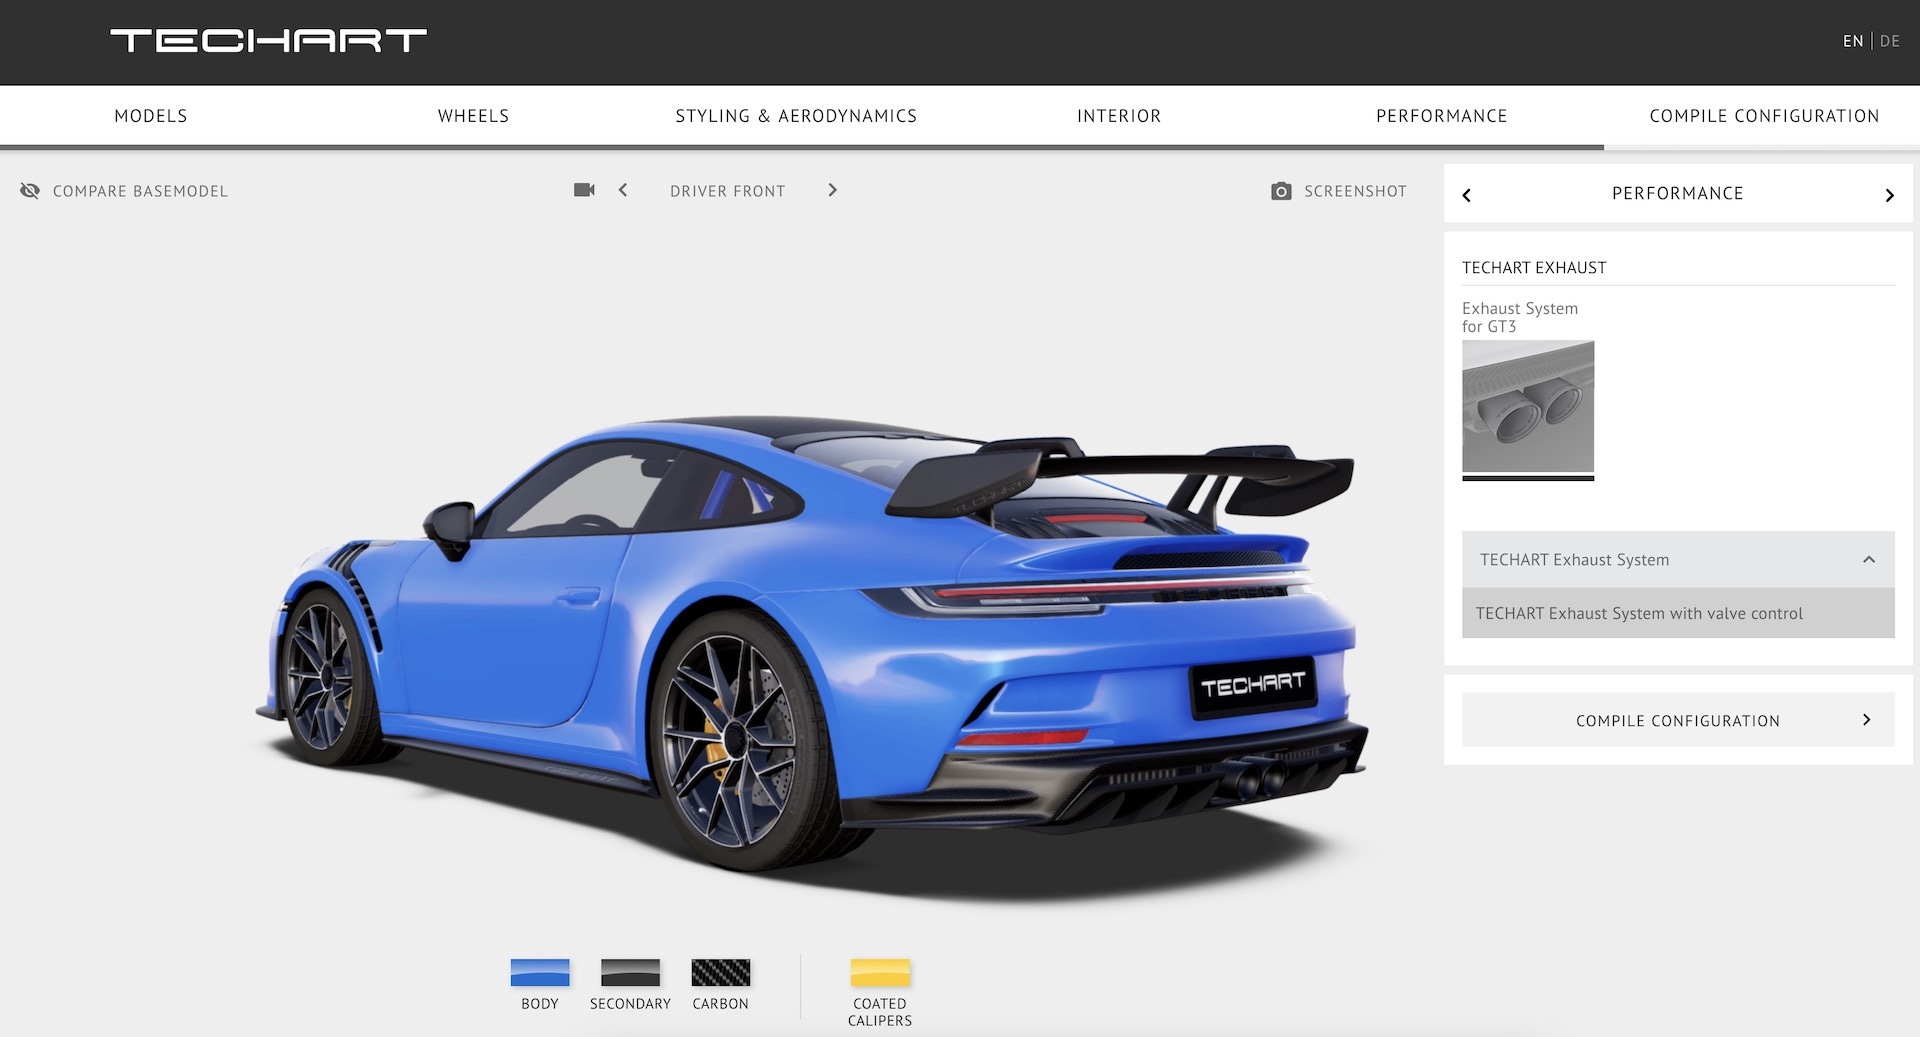Image resolution: width=1920 pixels, height=1037 pixels.
Task: Switch language to DE
Action: click(x=1889, y=41)
